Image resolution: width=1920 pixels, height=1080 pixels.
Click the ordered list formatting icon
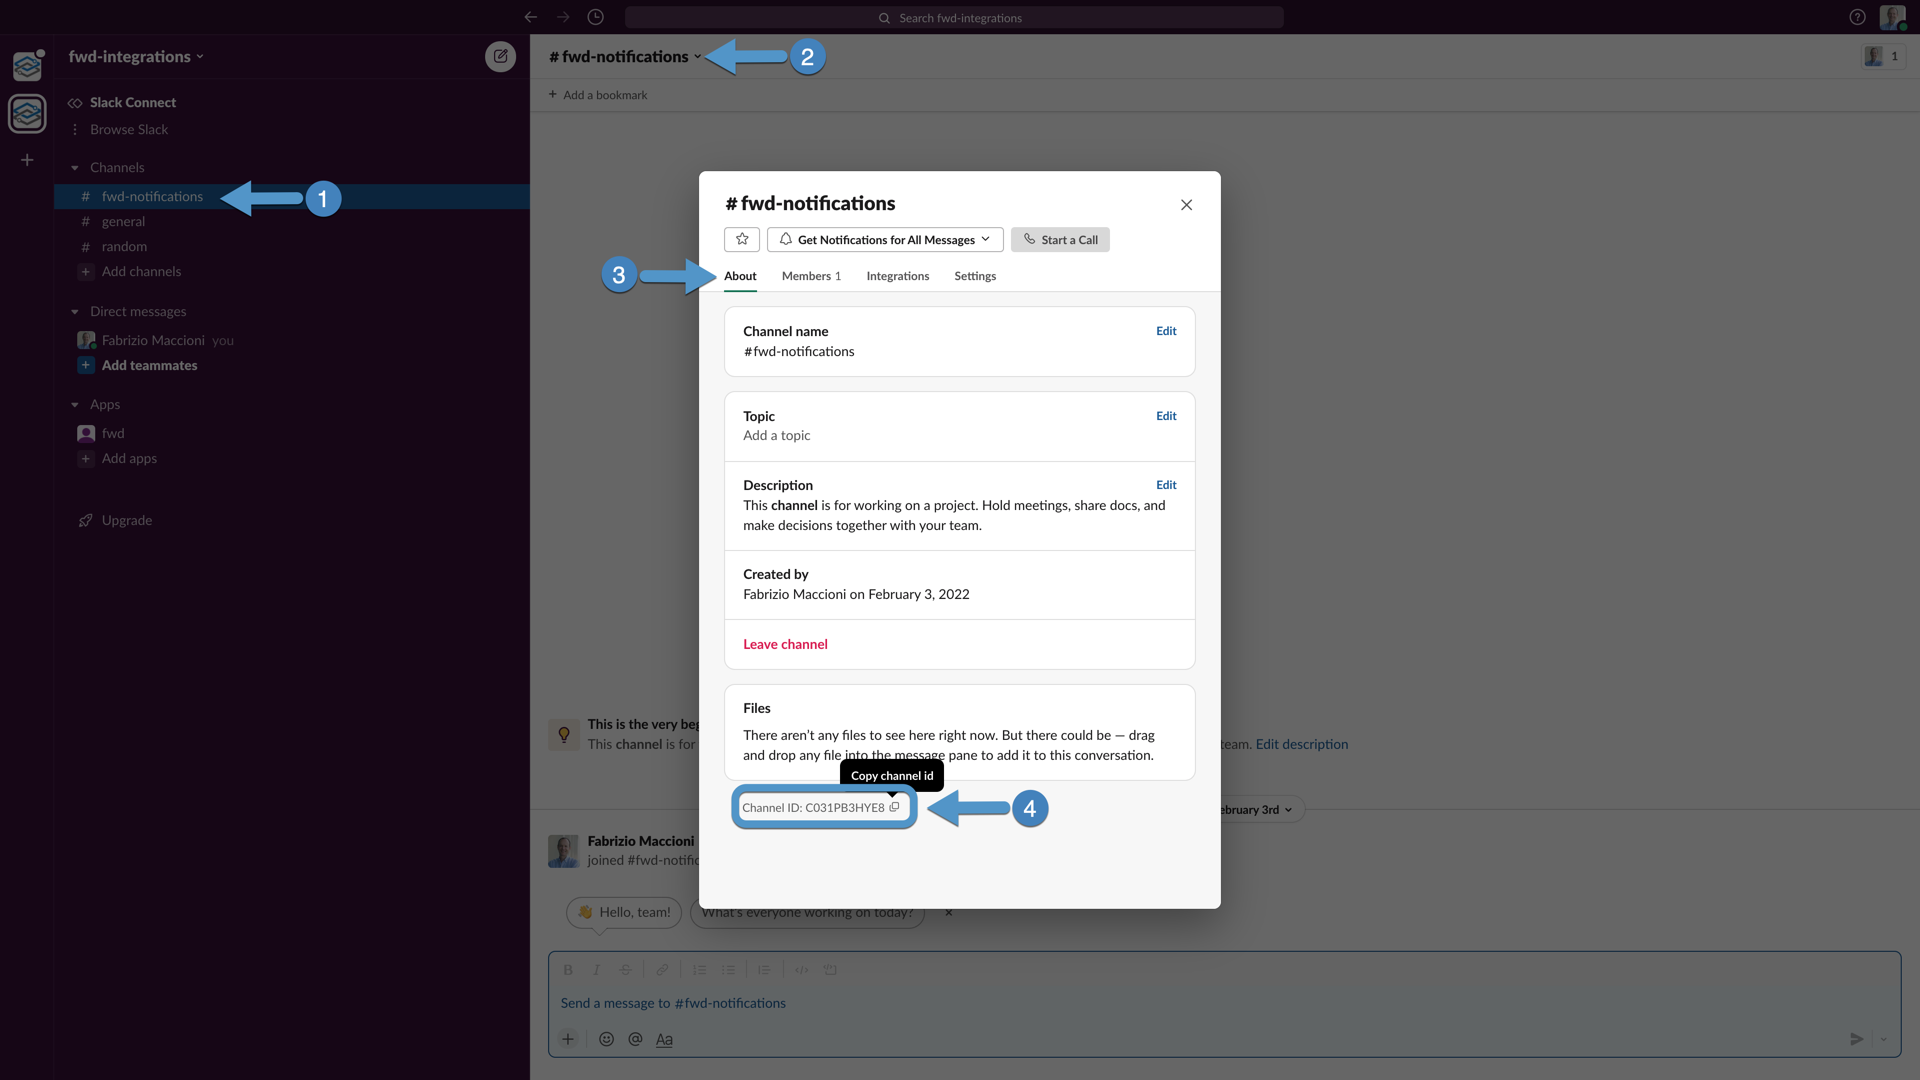click(700, 969)
